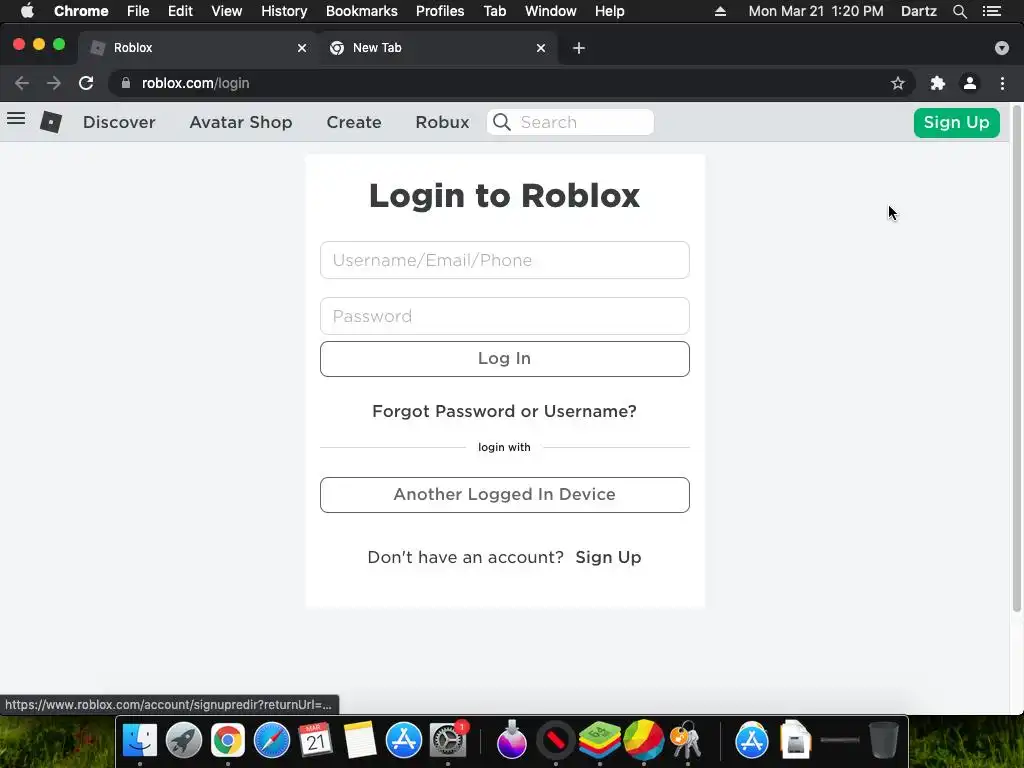This screenshot has width=1024, height=768.
Task: Go back using the browser back arrow
Action: (x=22, y=83)
